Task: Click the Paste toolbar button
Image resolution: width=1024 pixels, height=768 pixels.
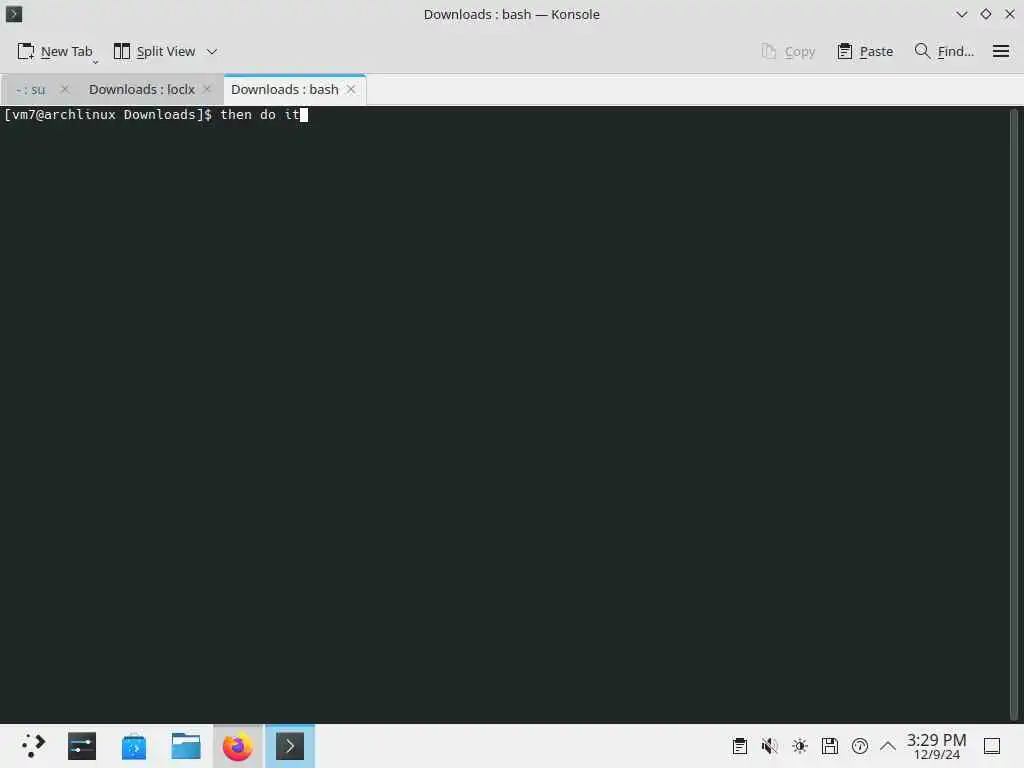Action: [x=865, y=52]
